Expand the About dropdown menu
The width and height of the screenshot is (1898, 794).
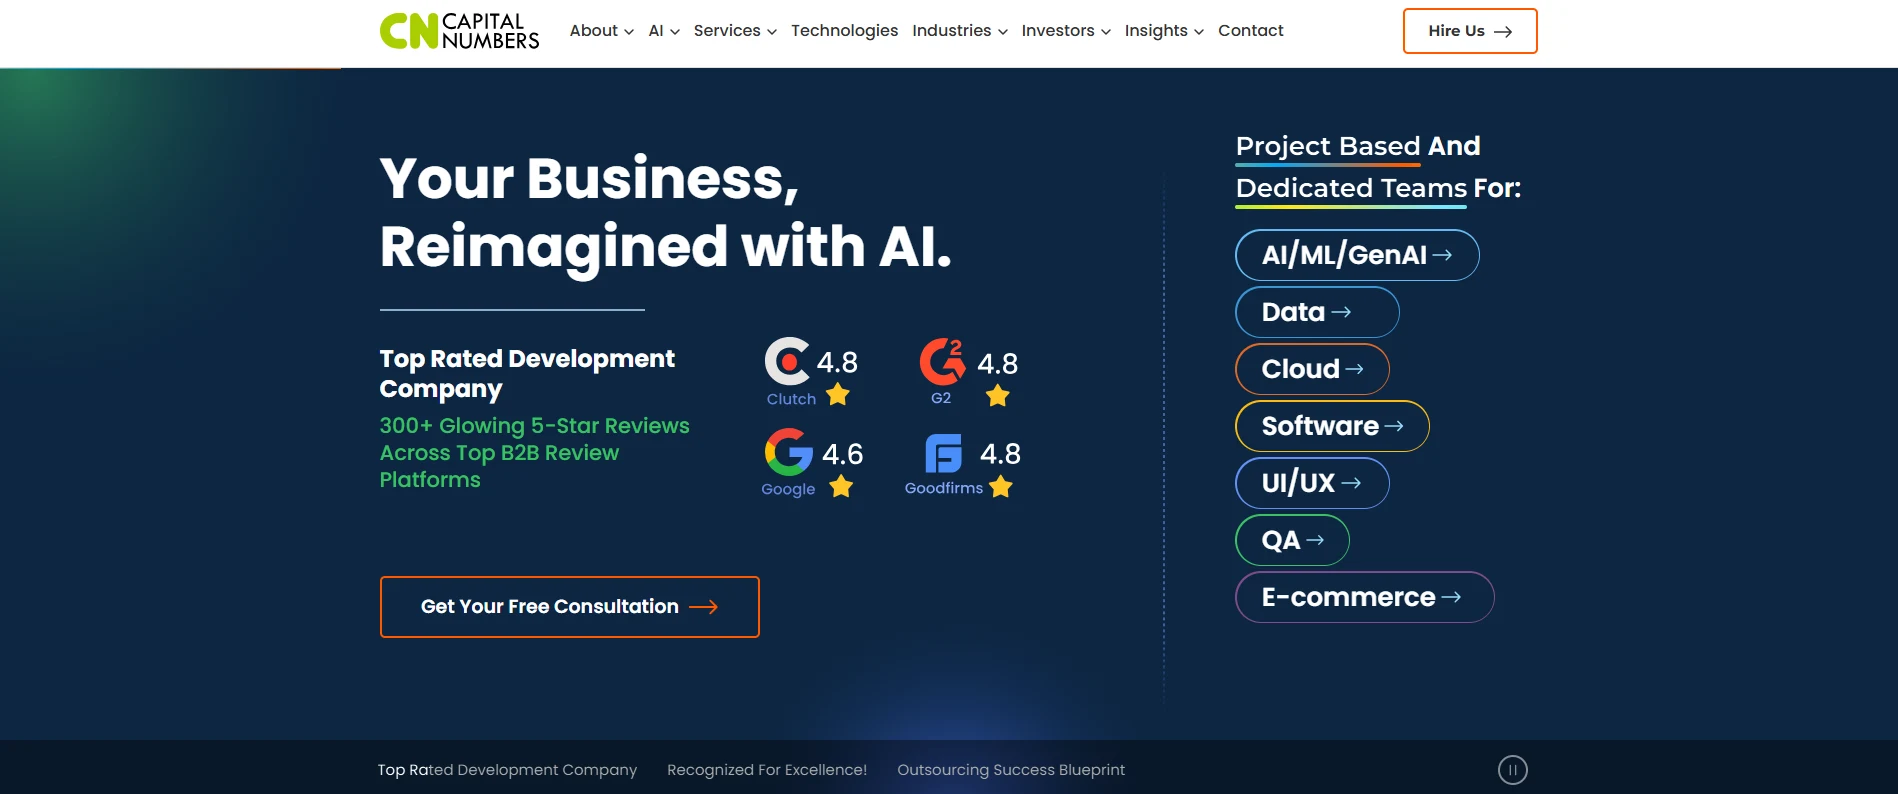point(601,31)
